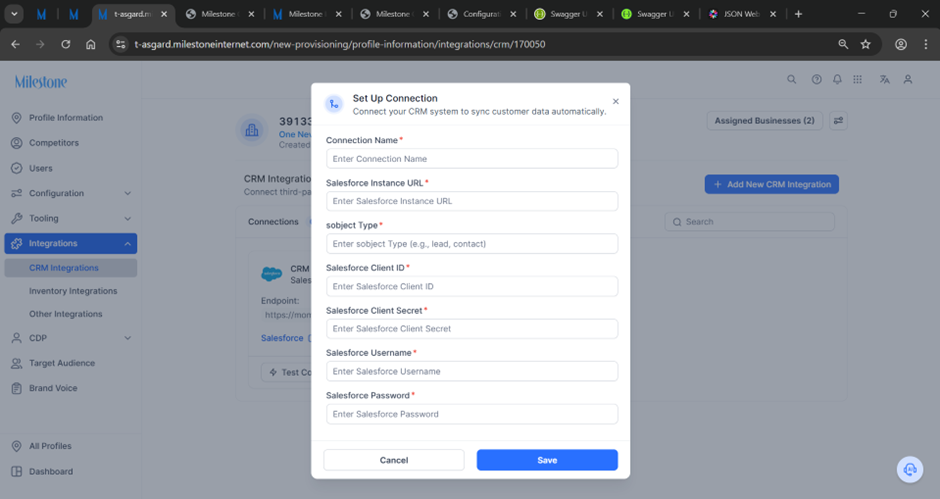Save the new CRM connection
This screenshot has height=499, width=940.
pyautogui.click(x=547, y=460)
